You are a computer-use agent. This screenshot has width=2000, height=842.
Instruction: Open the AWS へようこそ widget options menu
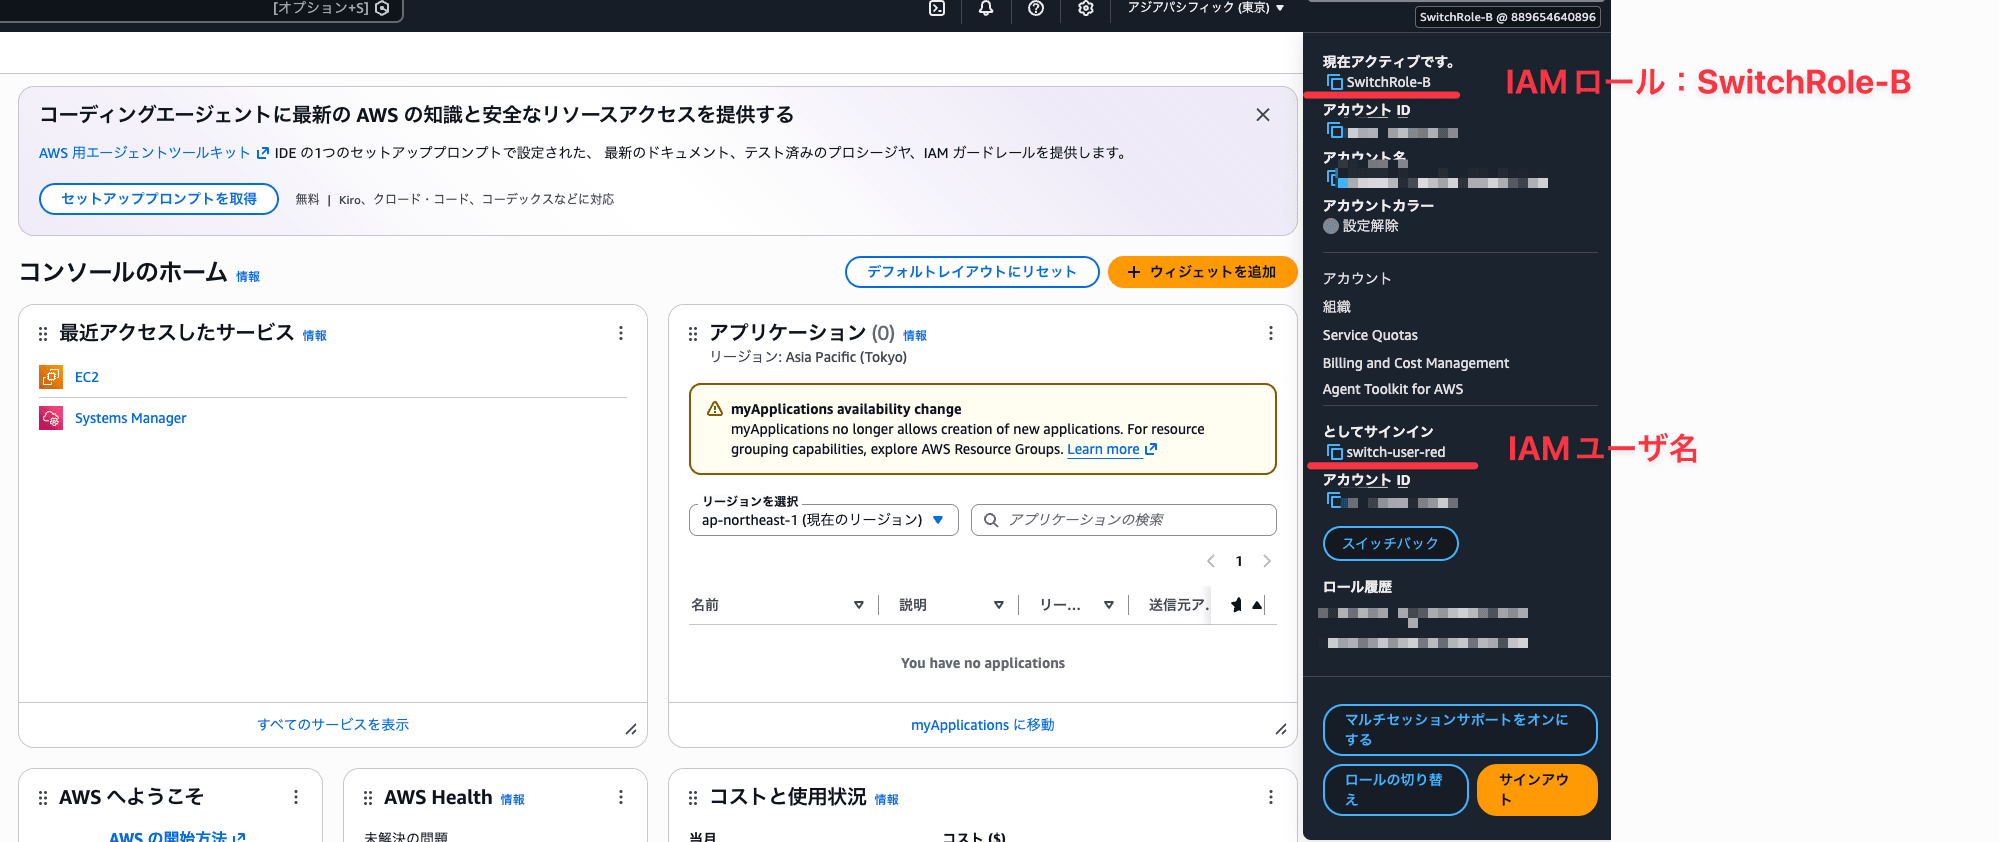pos(296,797)
